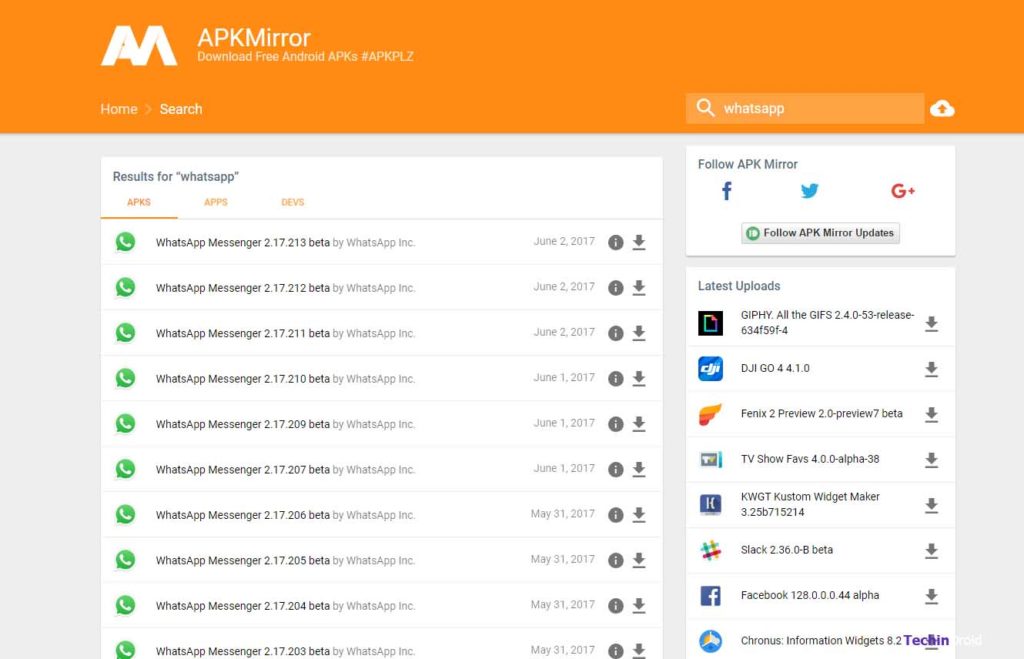1024x659 pixels.
Task: Click the Slack app thumbnail
Action: click(x=711, y=551)
